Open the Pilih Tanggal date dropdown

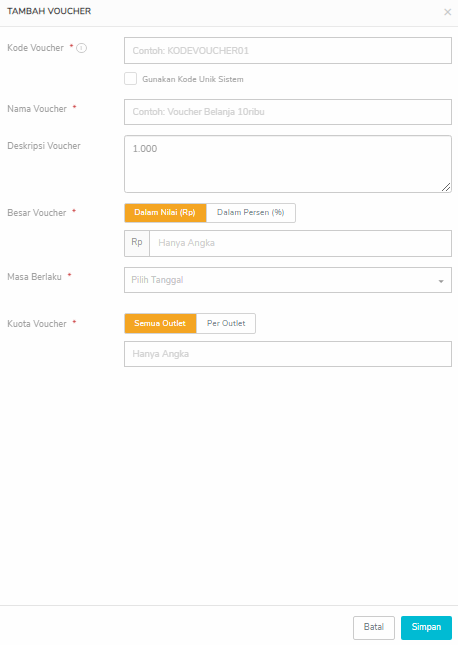[x=288, y=280]
